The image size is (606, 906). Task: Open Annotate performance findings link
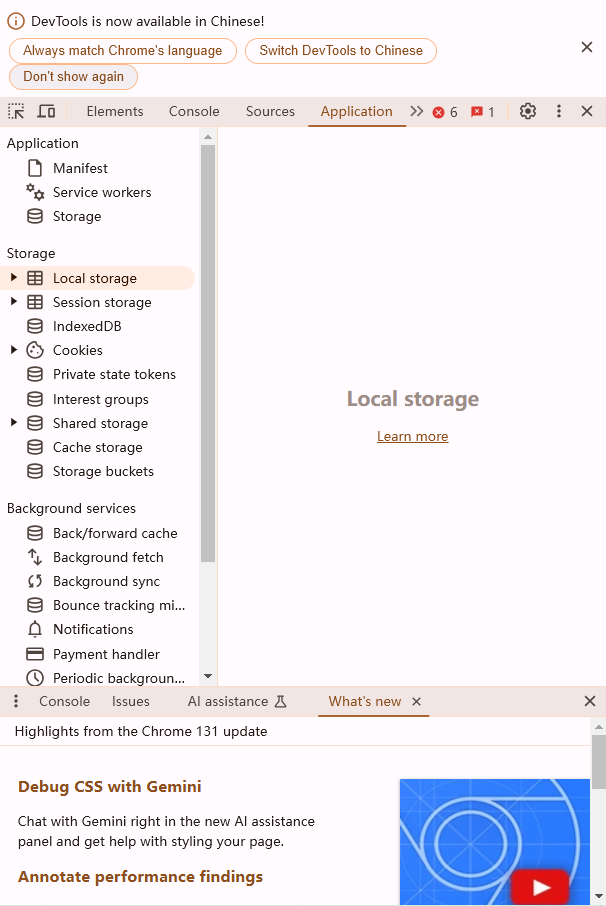[140, 877]
